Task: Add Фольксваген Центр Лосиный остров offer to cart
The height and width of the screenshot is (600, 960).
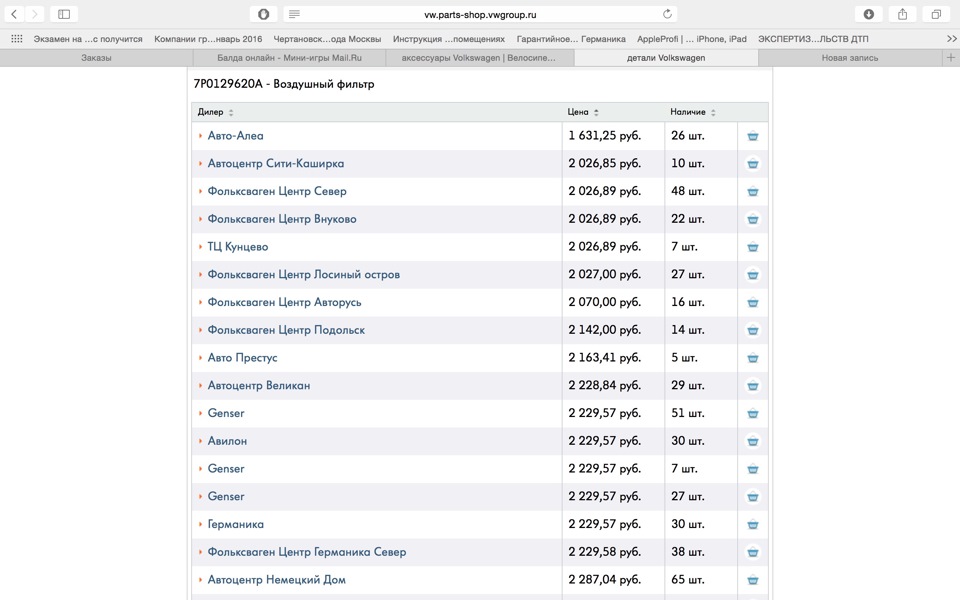Action: point(753,275)
